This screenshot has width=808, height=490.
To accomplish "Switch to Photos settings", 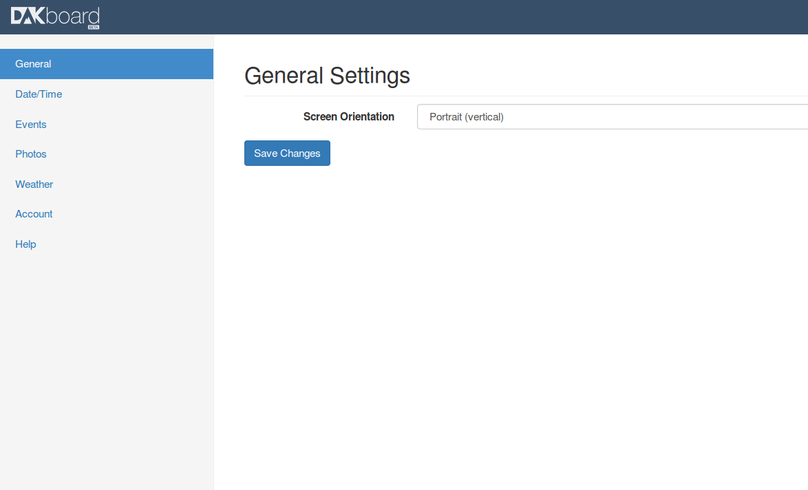I will [x=31, y=154].
